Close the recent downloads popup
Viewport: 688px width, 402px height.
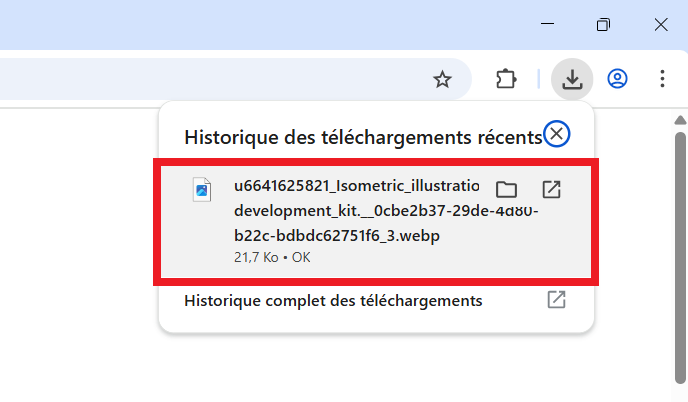(x=557, y=134)
